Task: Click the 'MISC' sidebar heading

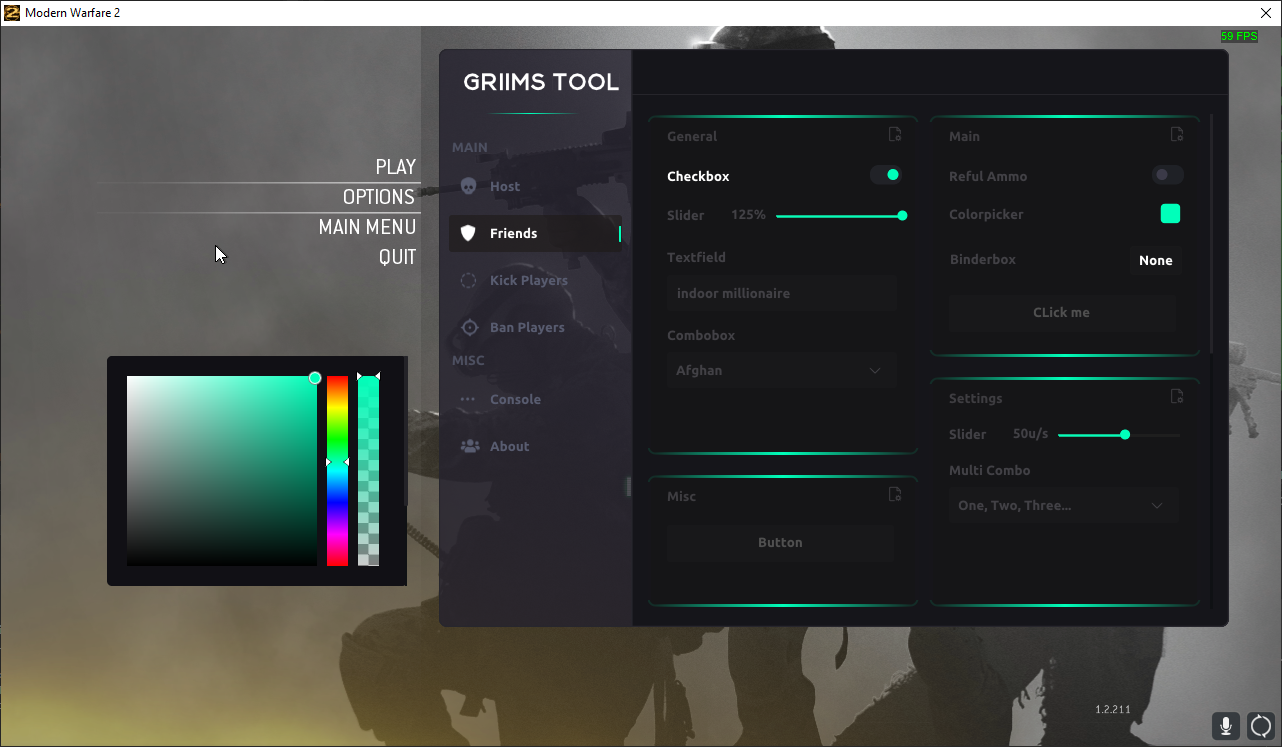Action: coord(468,360)
